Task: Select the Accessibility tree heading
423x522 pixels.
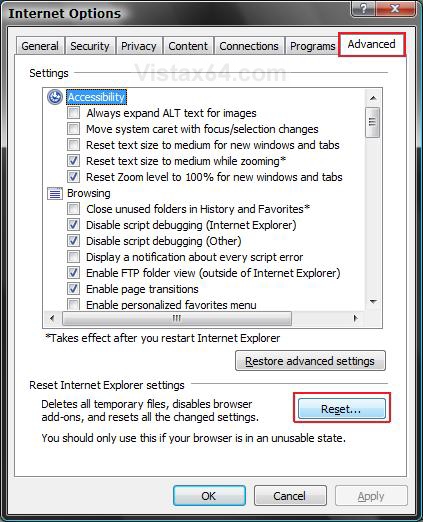Action: click(96, 97)
